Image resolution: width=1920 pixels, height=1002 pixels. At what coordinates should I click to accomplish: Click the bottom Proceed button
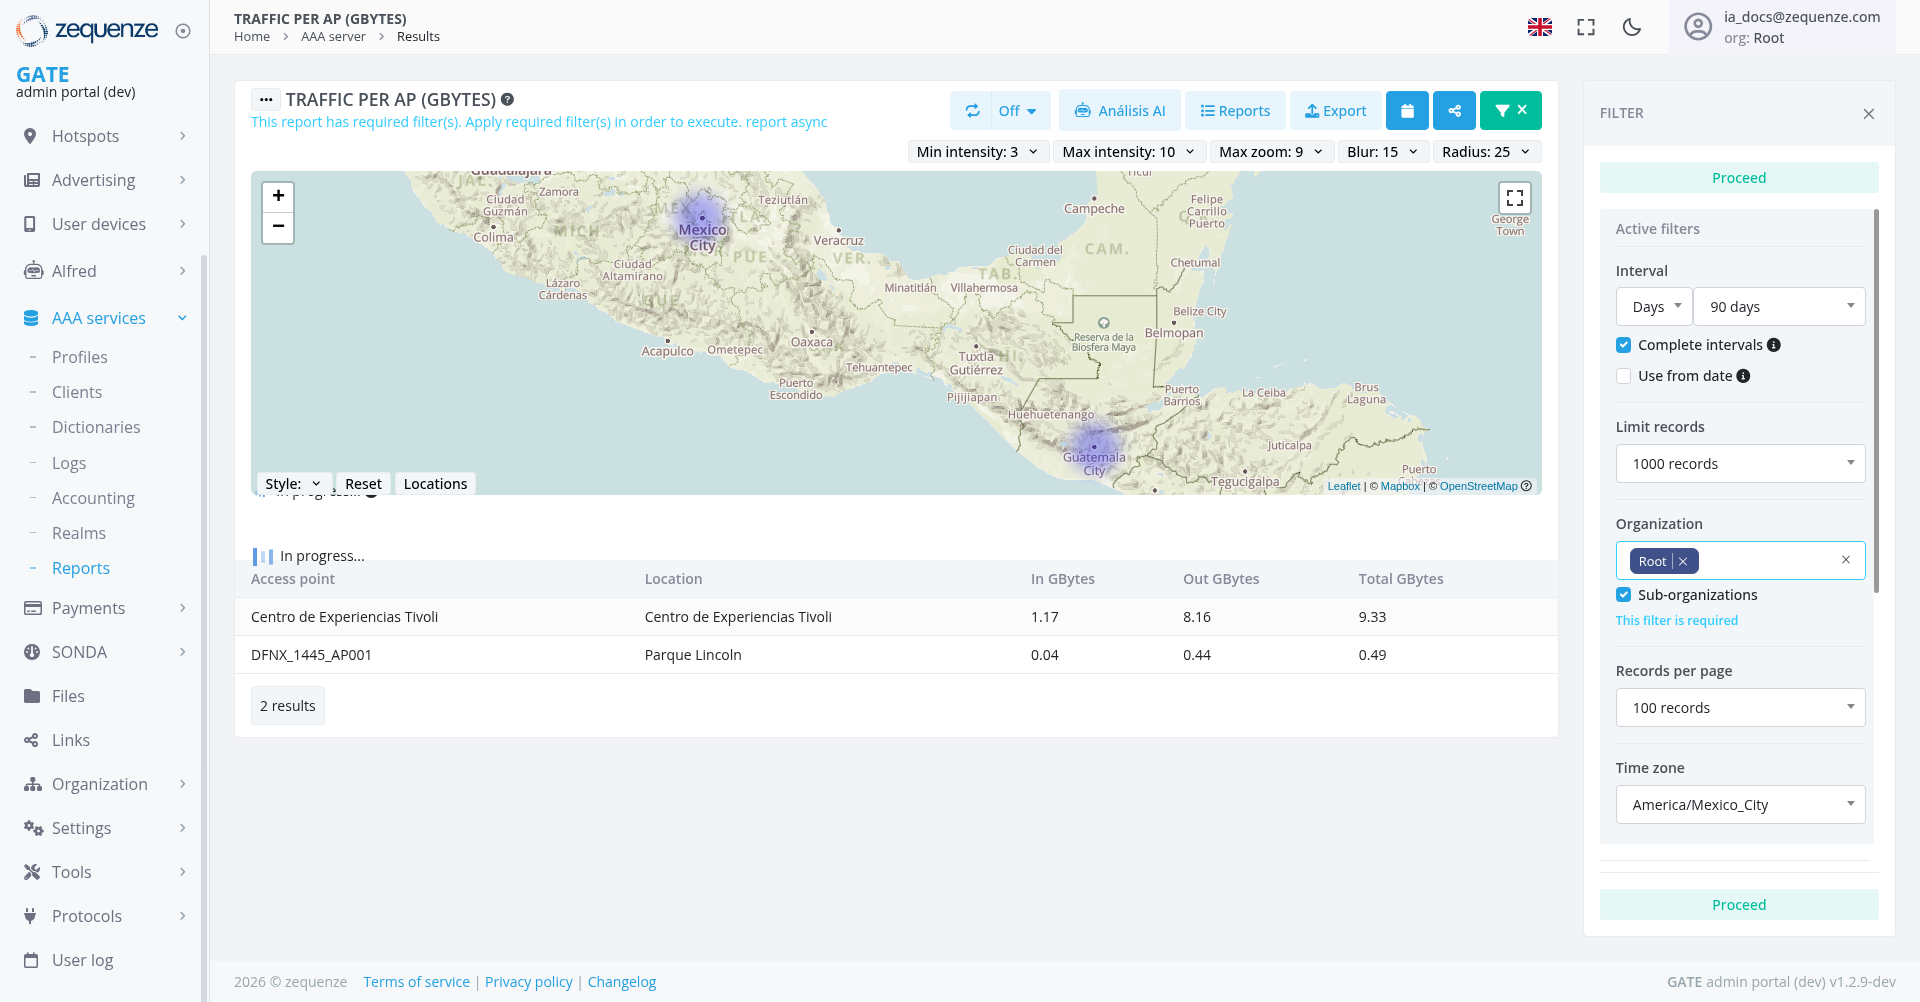tap(1739, 905)
